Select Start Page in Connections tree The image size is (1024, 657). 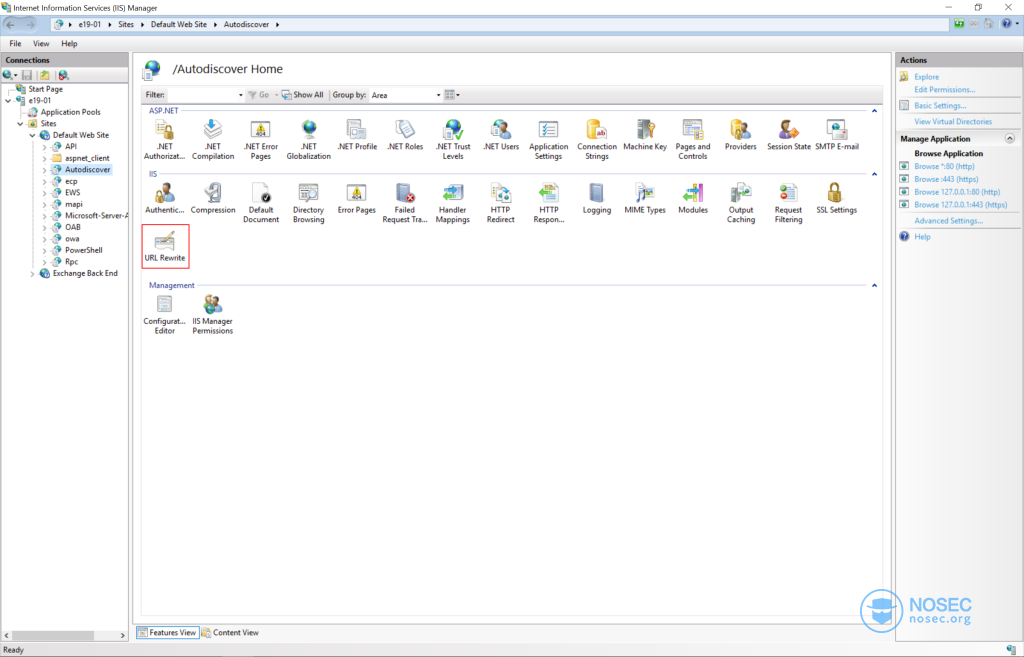pos(46,89)
